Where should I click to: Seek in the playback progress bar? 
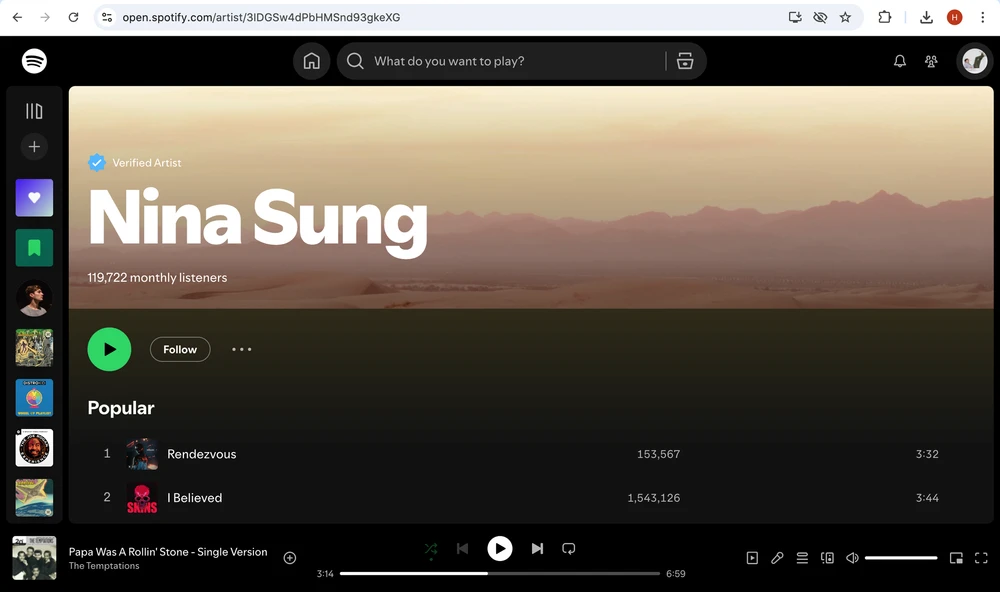[x=499, y=574]
